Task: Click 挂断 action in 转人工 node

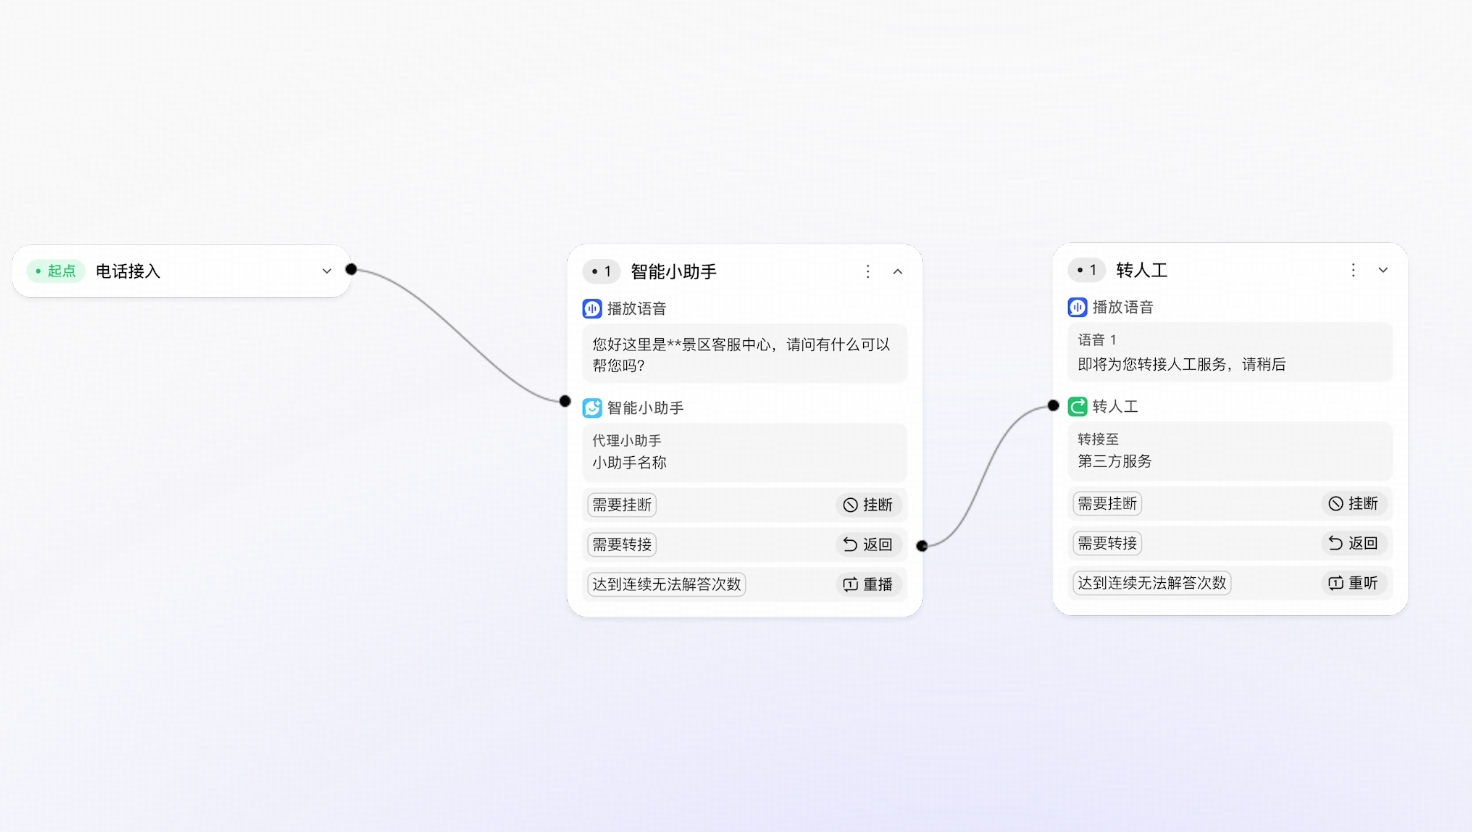Action: (1353, 504)
